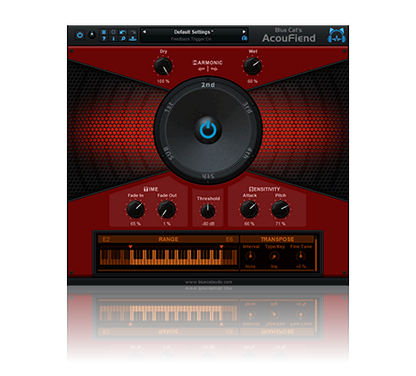This screenshot has height=376, width=416.
Task: Go to previous preset with left arrow
Action: coord(144,32)
